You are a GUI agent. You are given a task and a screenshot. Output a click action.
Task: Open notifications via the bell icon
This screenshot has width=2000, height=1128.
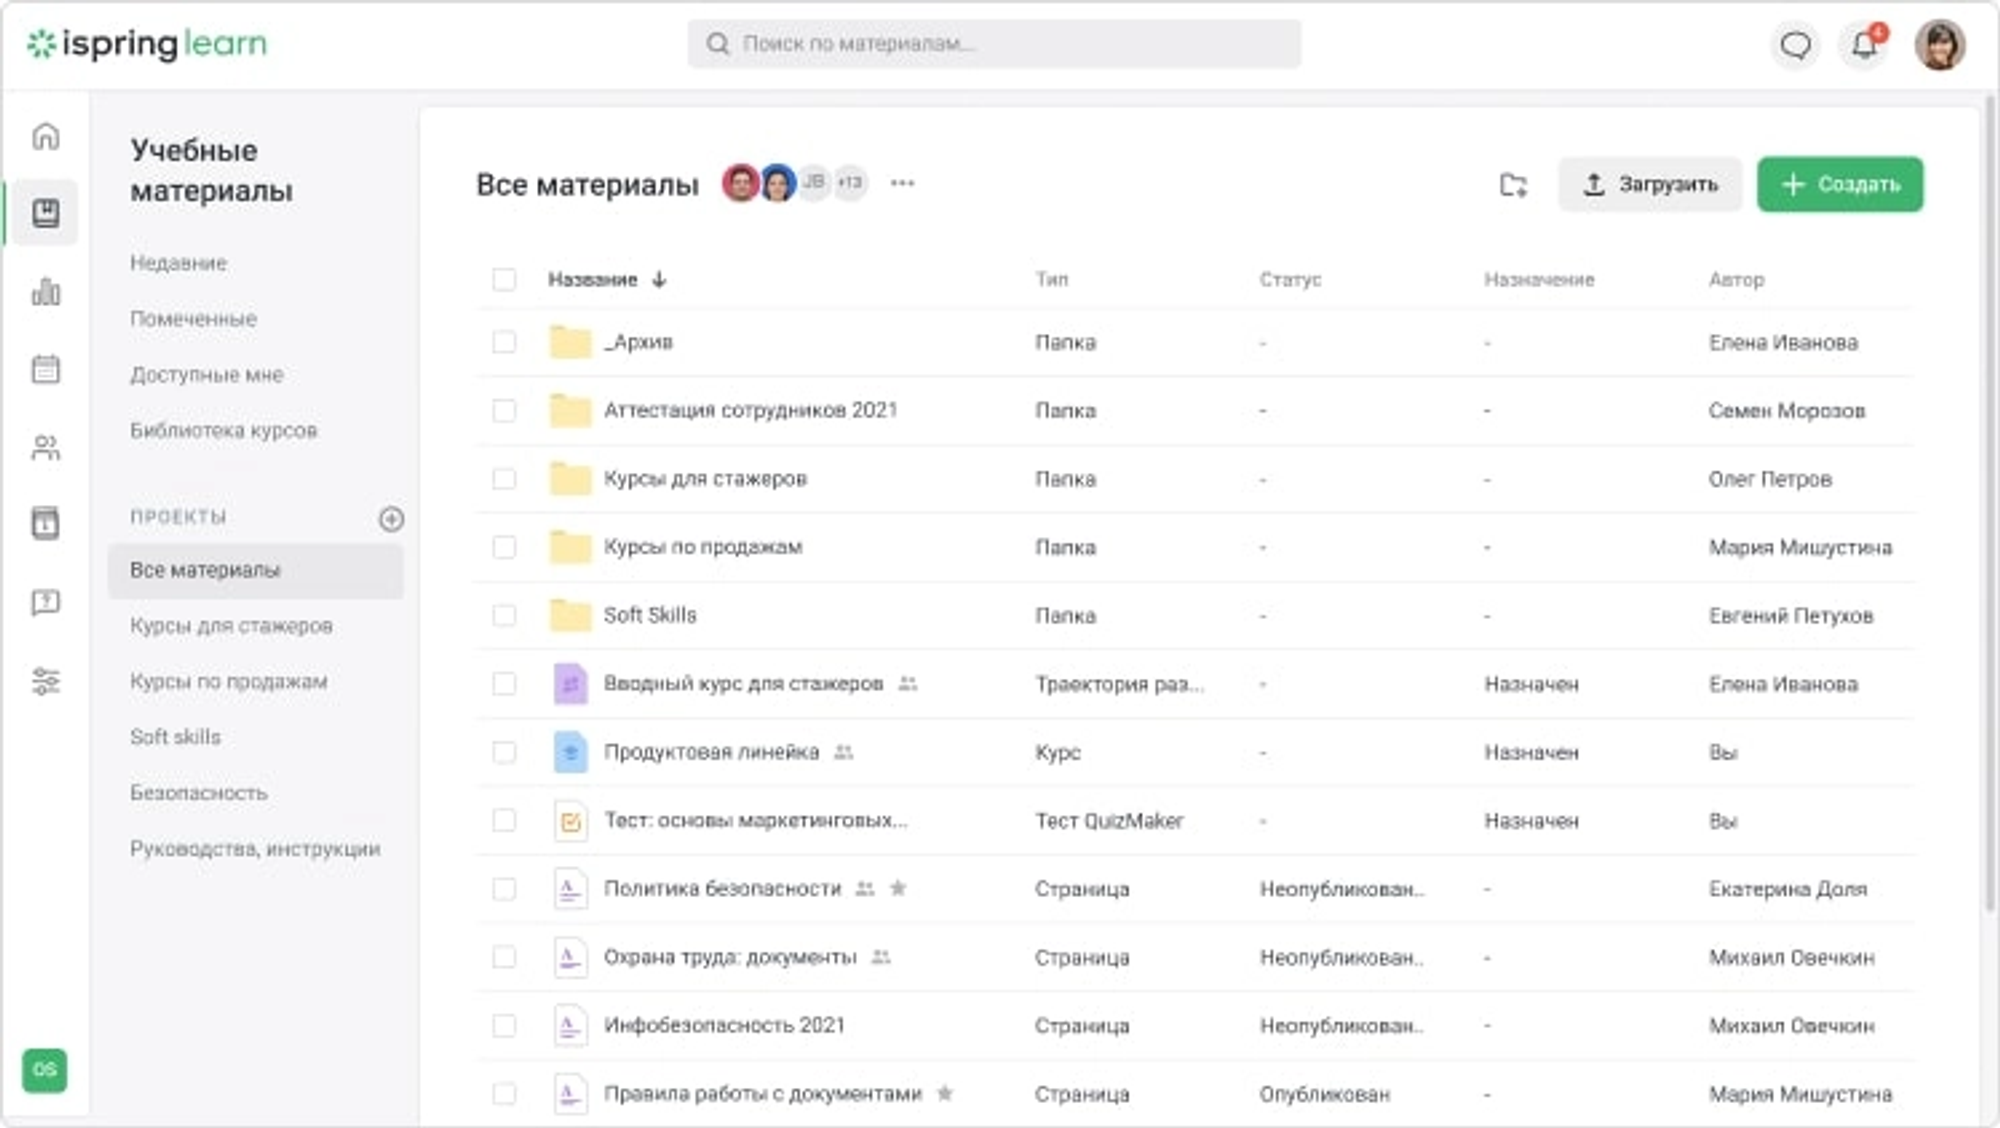point(1862,44)
